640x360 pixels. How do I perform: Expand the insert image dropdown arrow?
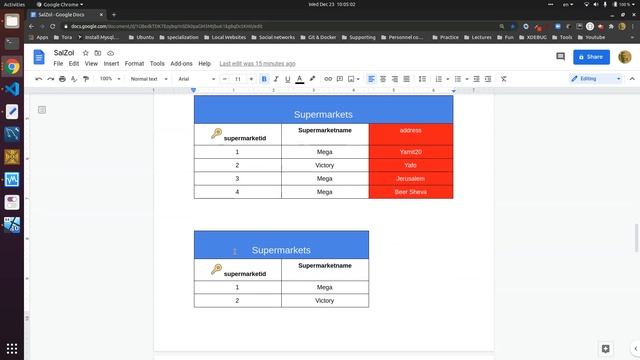[358, 79]
